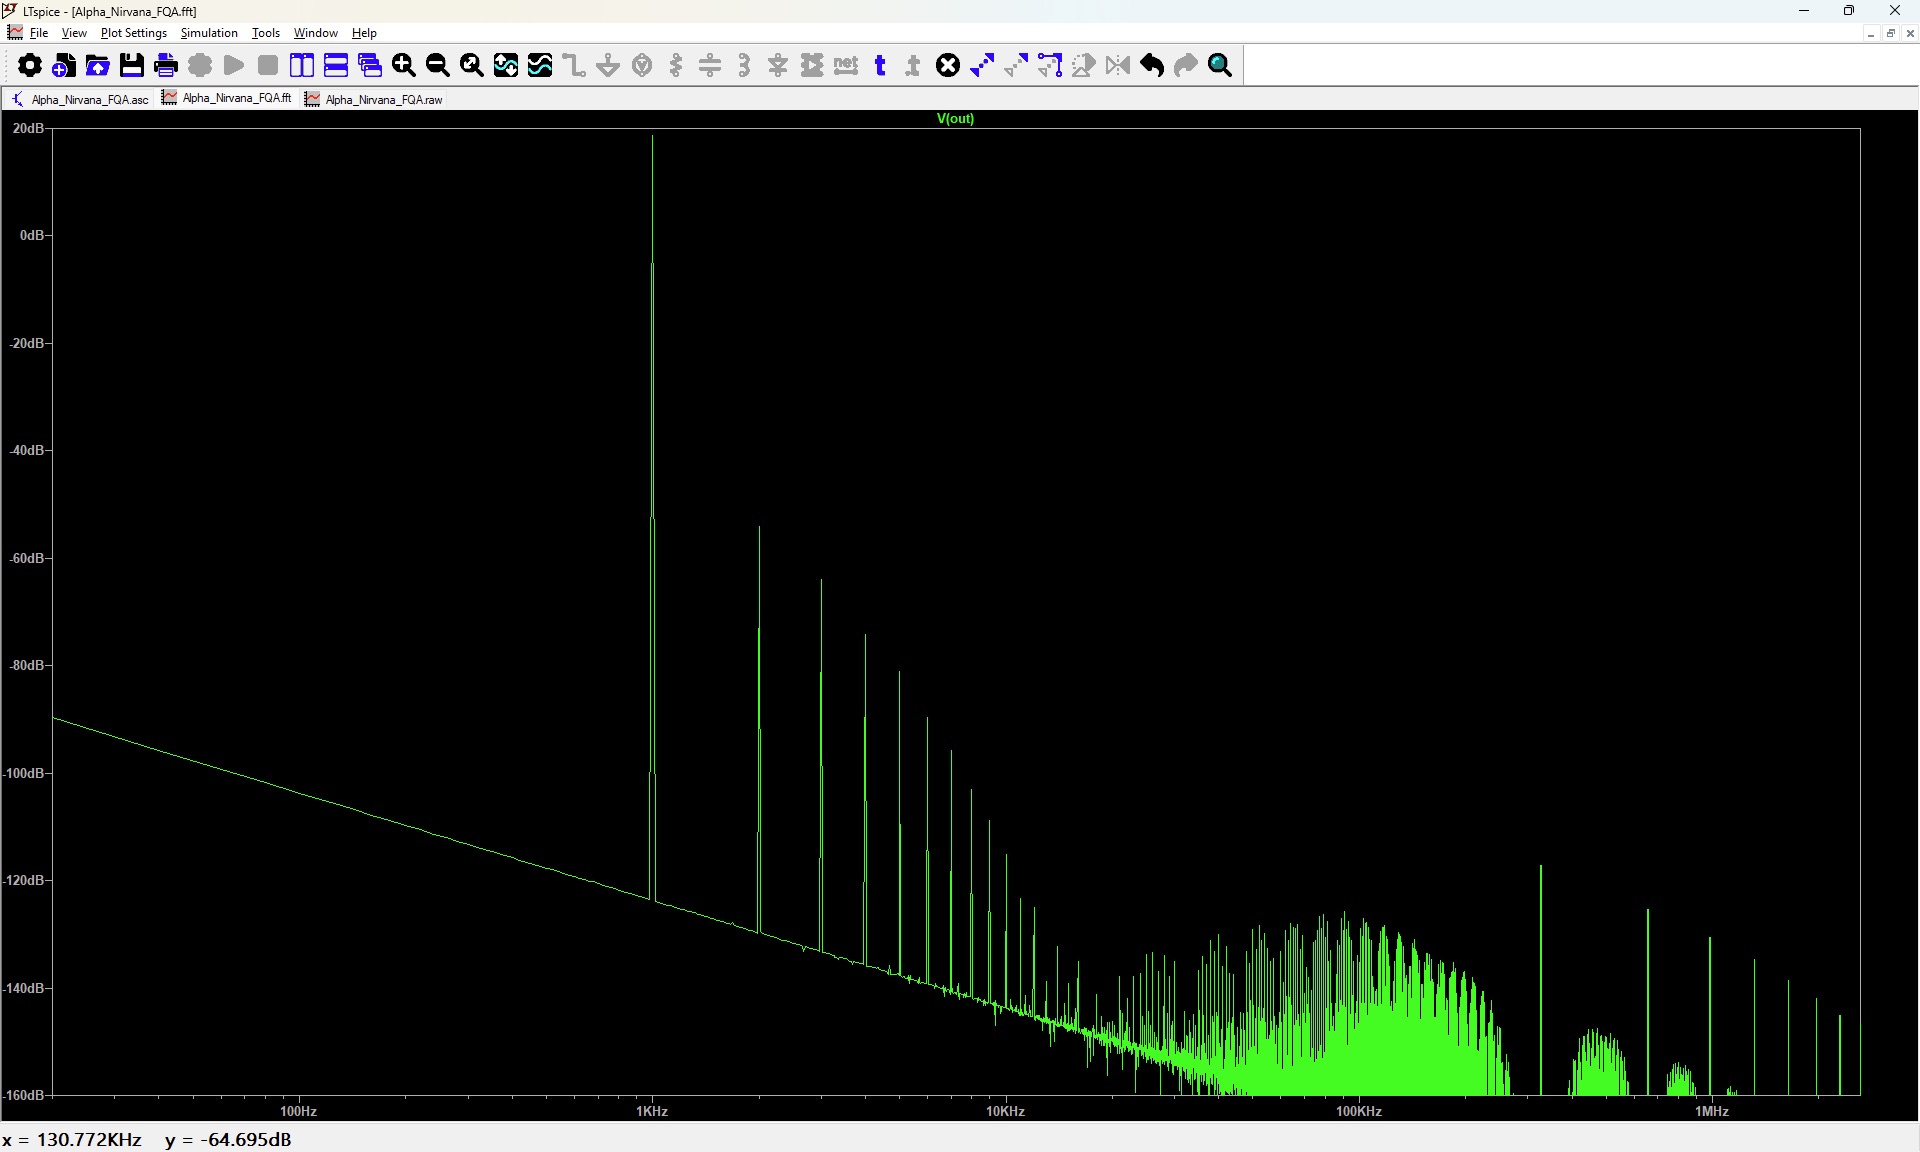This screenshot has width=1920, height=1152.
Task: Select the Resistor component tool
Action: (x=676, y=66)
